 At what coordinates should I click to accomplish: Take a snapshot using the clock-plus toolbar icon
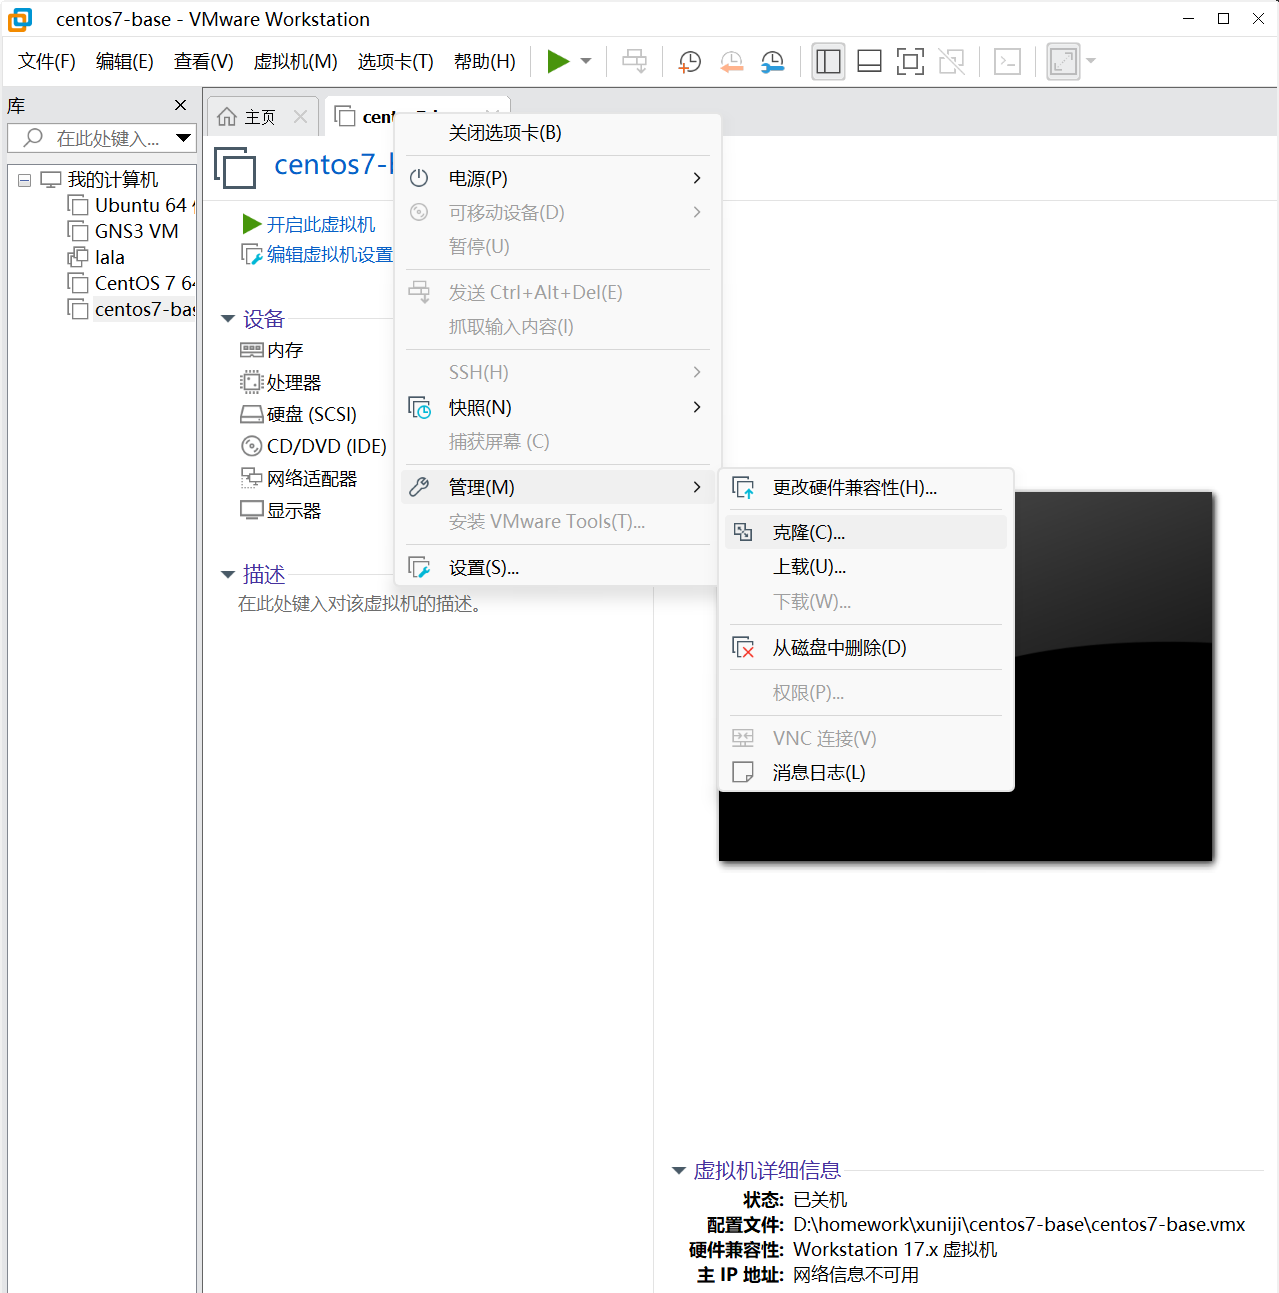coord(689,61)
